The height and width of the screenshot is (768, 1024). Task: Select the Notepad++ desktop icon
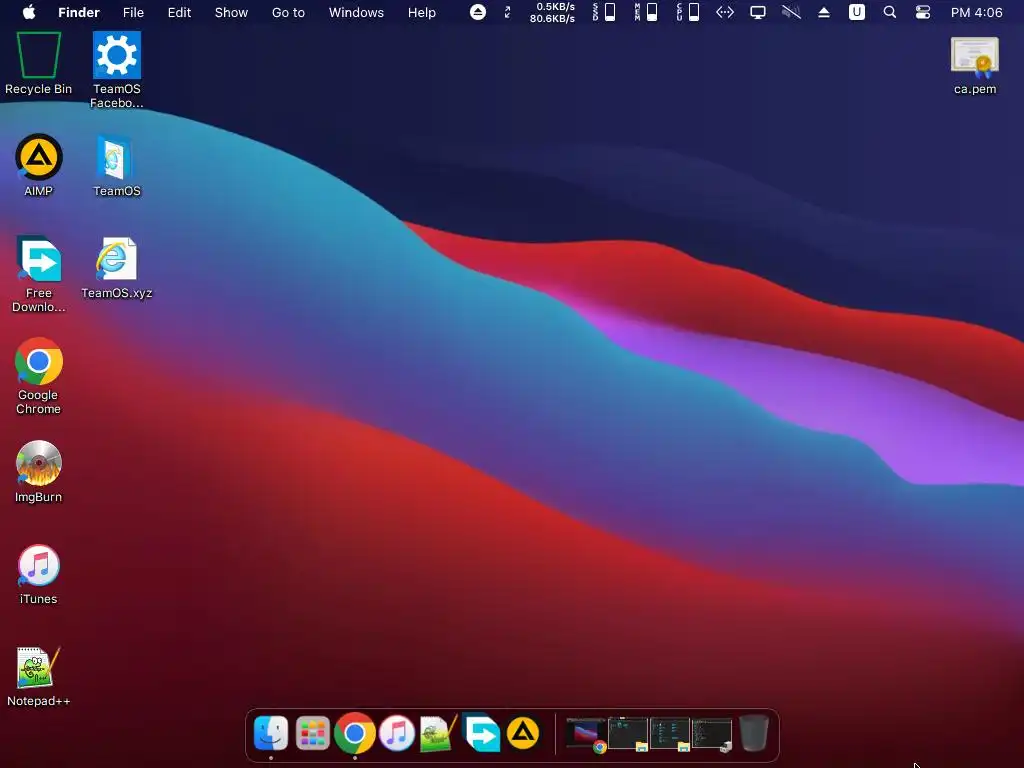39,676
